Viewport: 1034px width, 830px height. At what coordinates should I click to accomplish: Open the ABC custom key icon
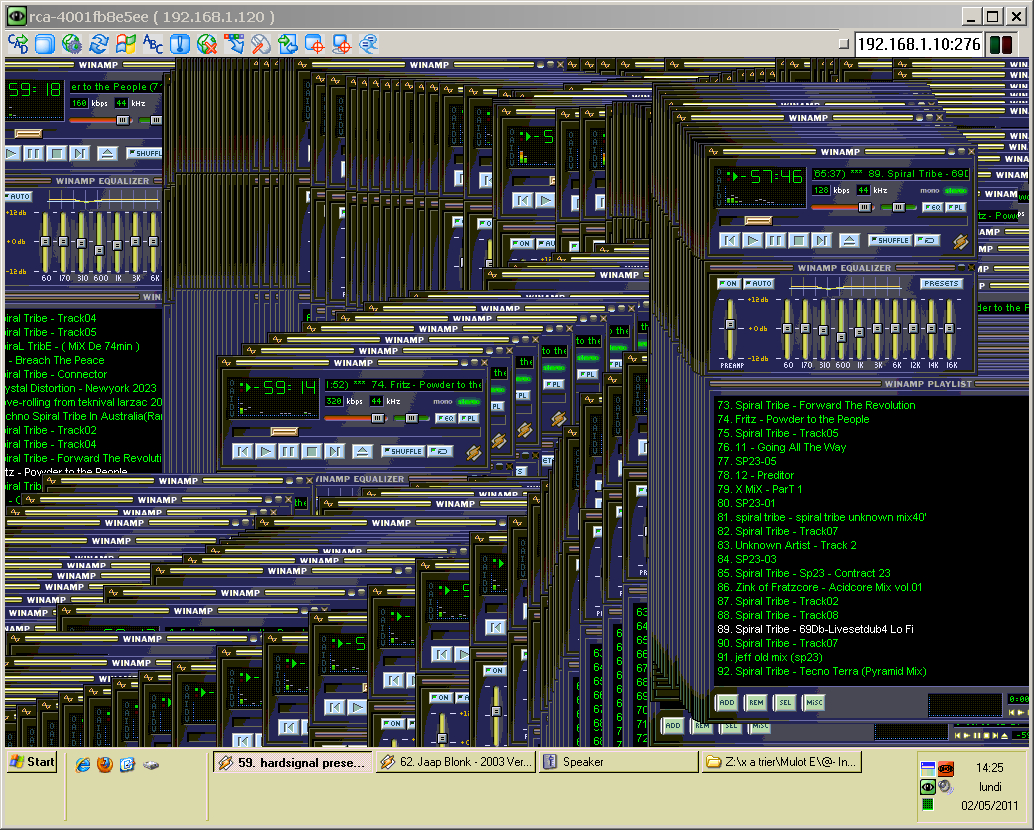152,44
